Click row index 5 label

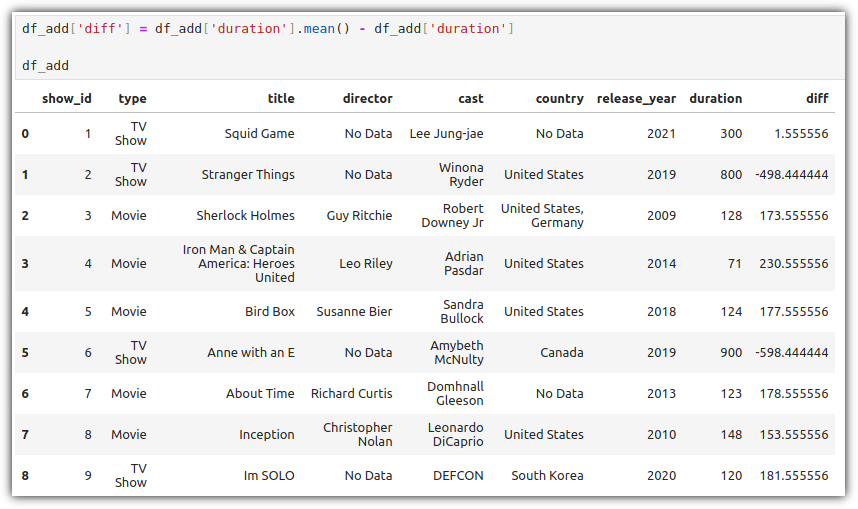point(25,352)
